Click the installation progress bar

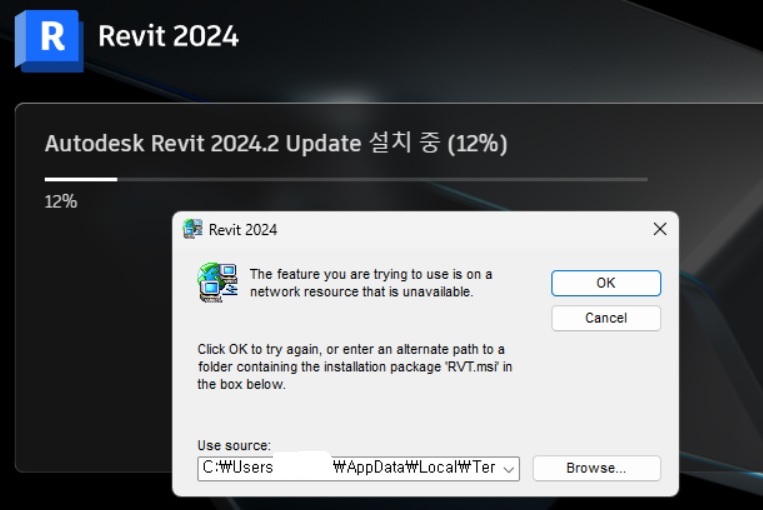pos(346,180)
